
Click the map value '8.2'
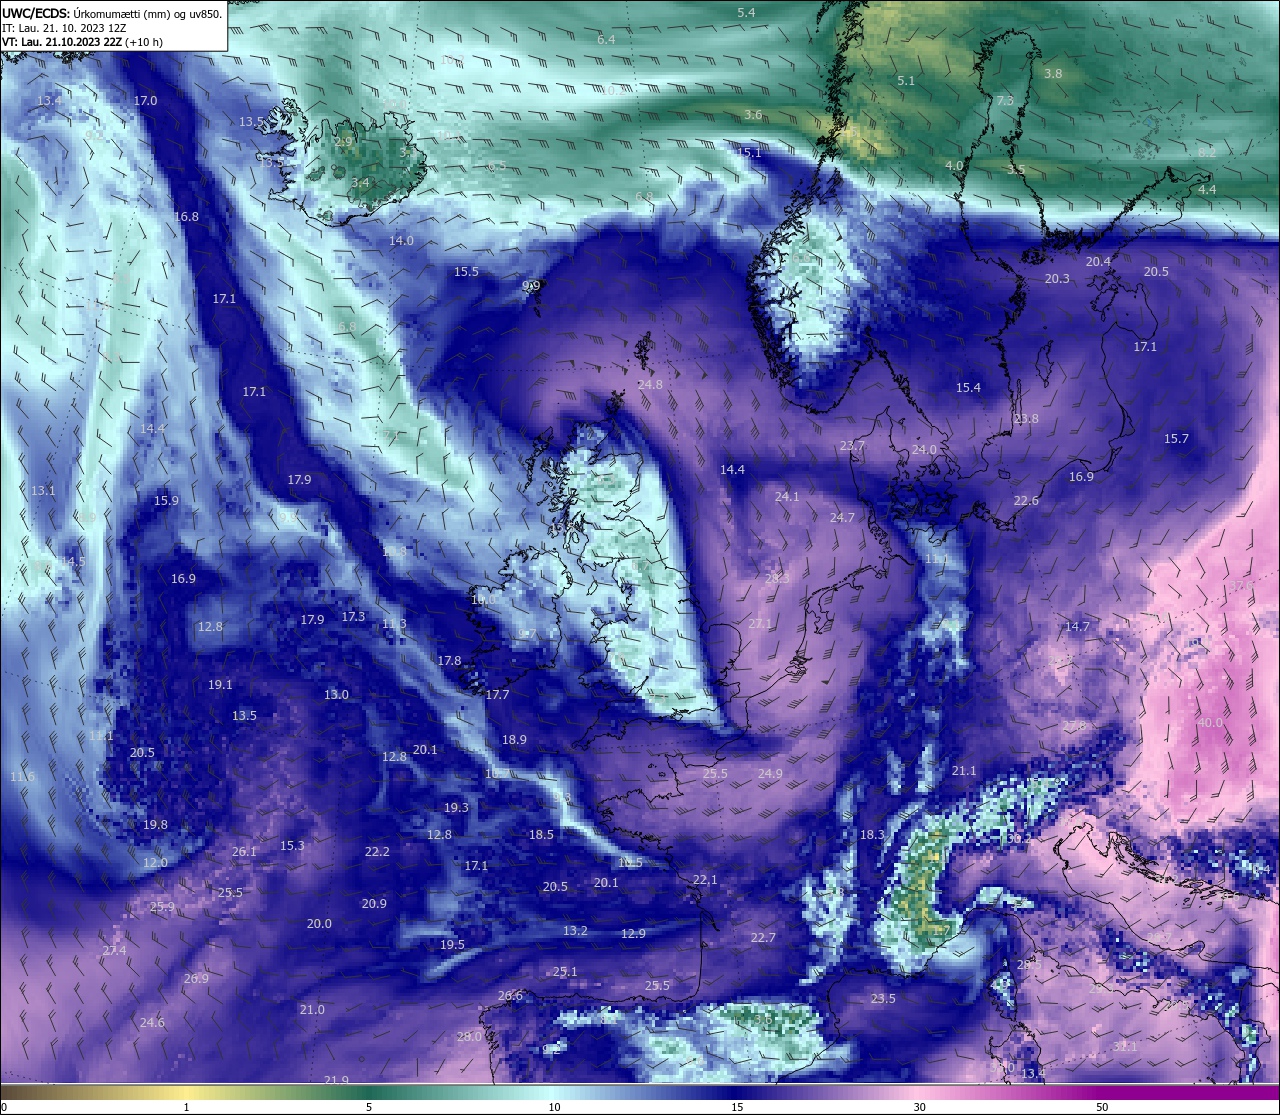pyautogui.click(x=1207, y=152)
